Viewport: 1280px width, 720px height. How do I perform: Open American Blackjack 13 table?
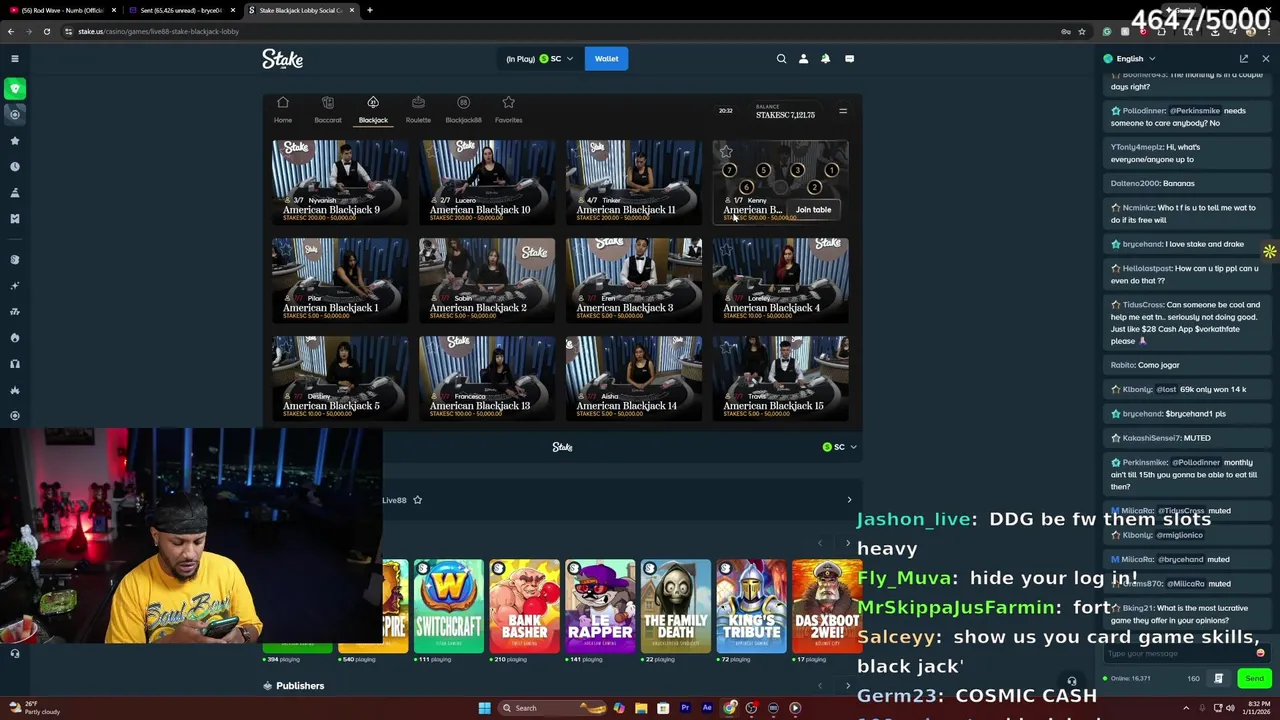(x=487, y=378)
